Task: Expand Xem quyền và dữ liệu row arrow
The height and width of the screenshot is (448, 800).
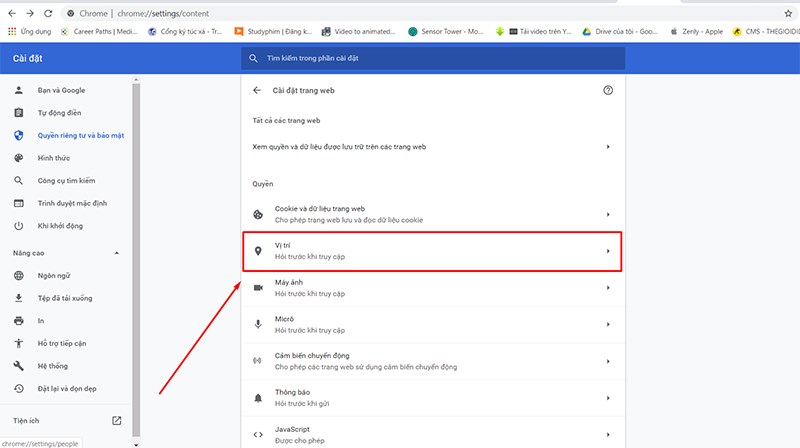Action: [608, 146]
